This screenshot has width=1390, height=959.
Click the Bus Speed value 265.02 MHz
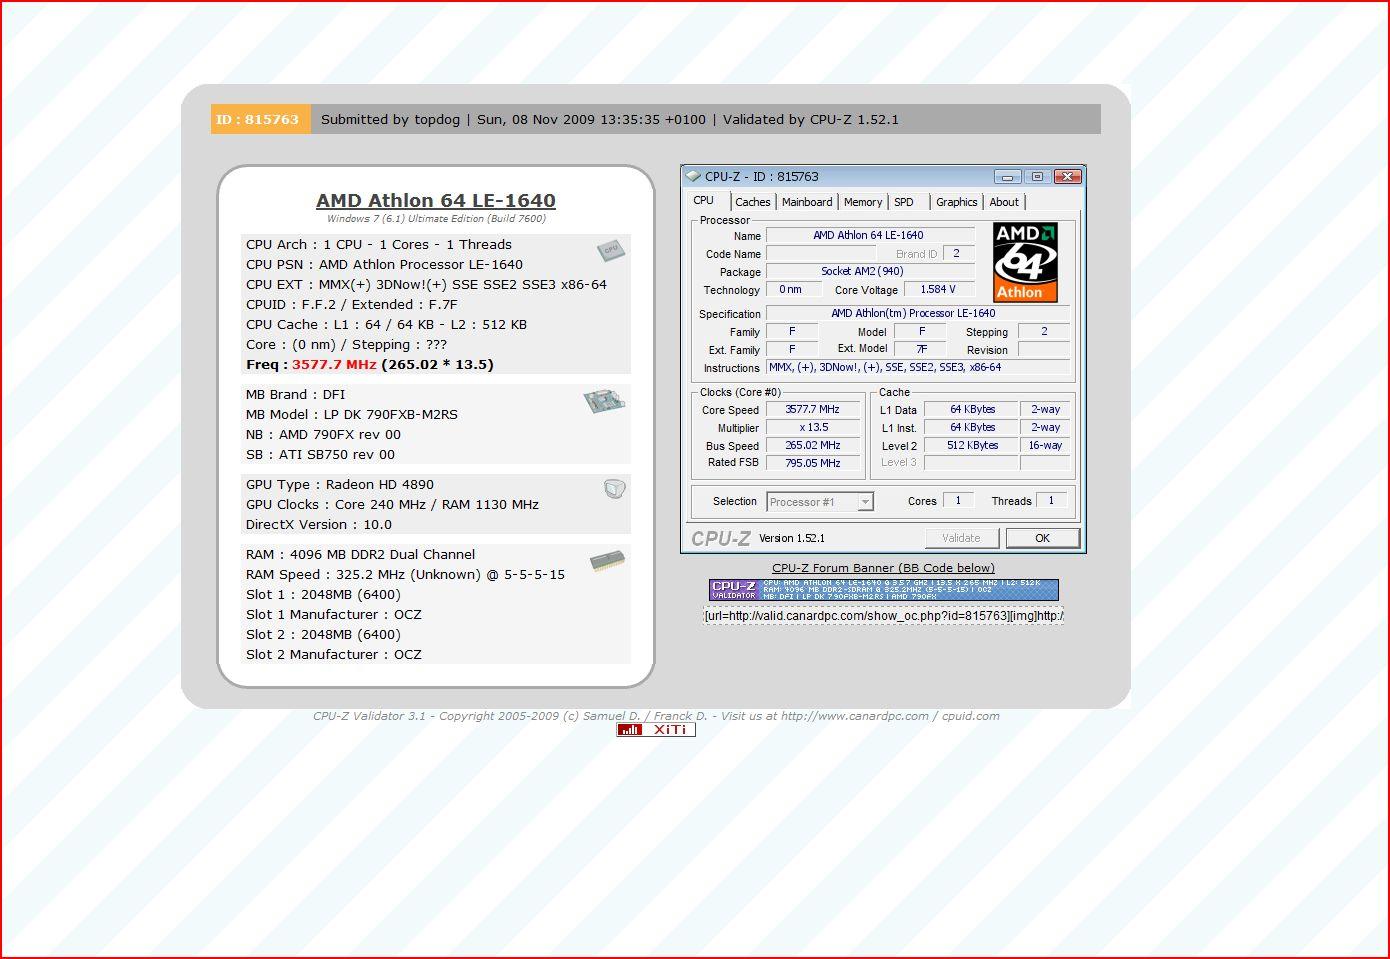pos(813,446)
